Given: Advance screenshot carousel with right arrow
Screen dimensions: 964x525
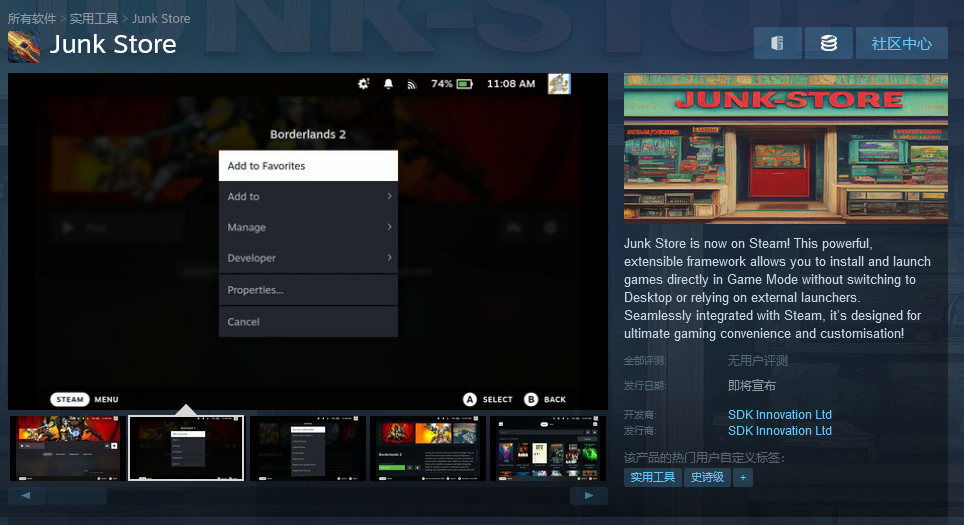Looking at the screenshot, I should click(x=588, y=495).
